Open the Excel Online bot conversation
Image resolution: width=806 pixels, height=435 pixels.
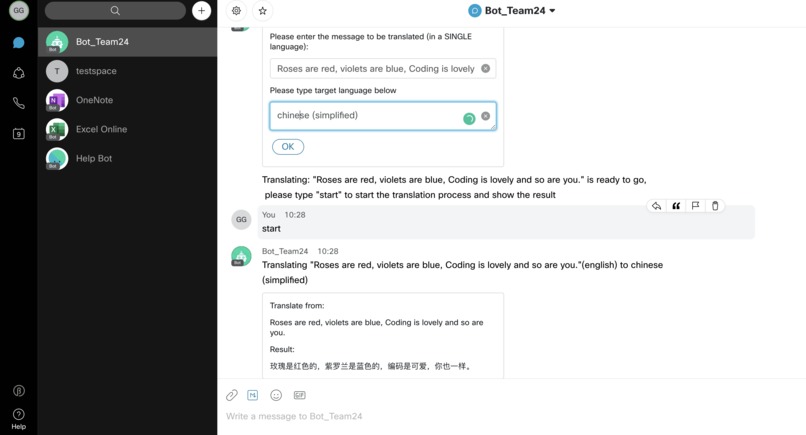point(127,130)
